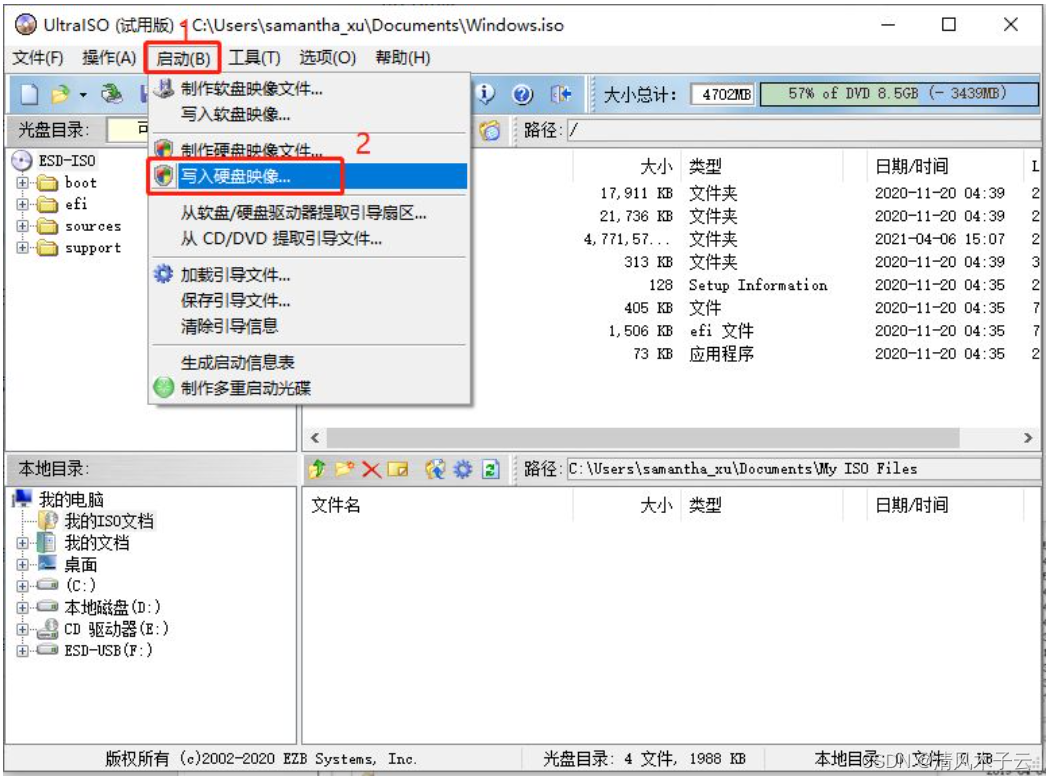Click the Exit door toolbar icon

[x=560, y=94]
